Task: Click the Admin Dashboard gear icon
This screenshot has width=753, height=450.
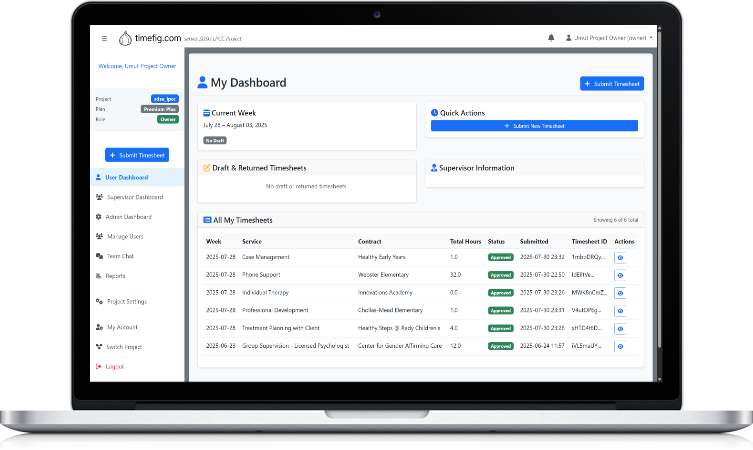Action: [98, 216]
